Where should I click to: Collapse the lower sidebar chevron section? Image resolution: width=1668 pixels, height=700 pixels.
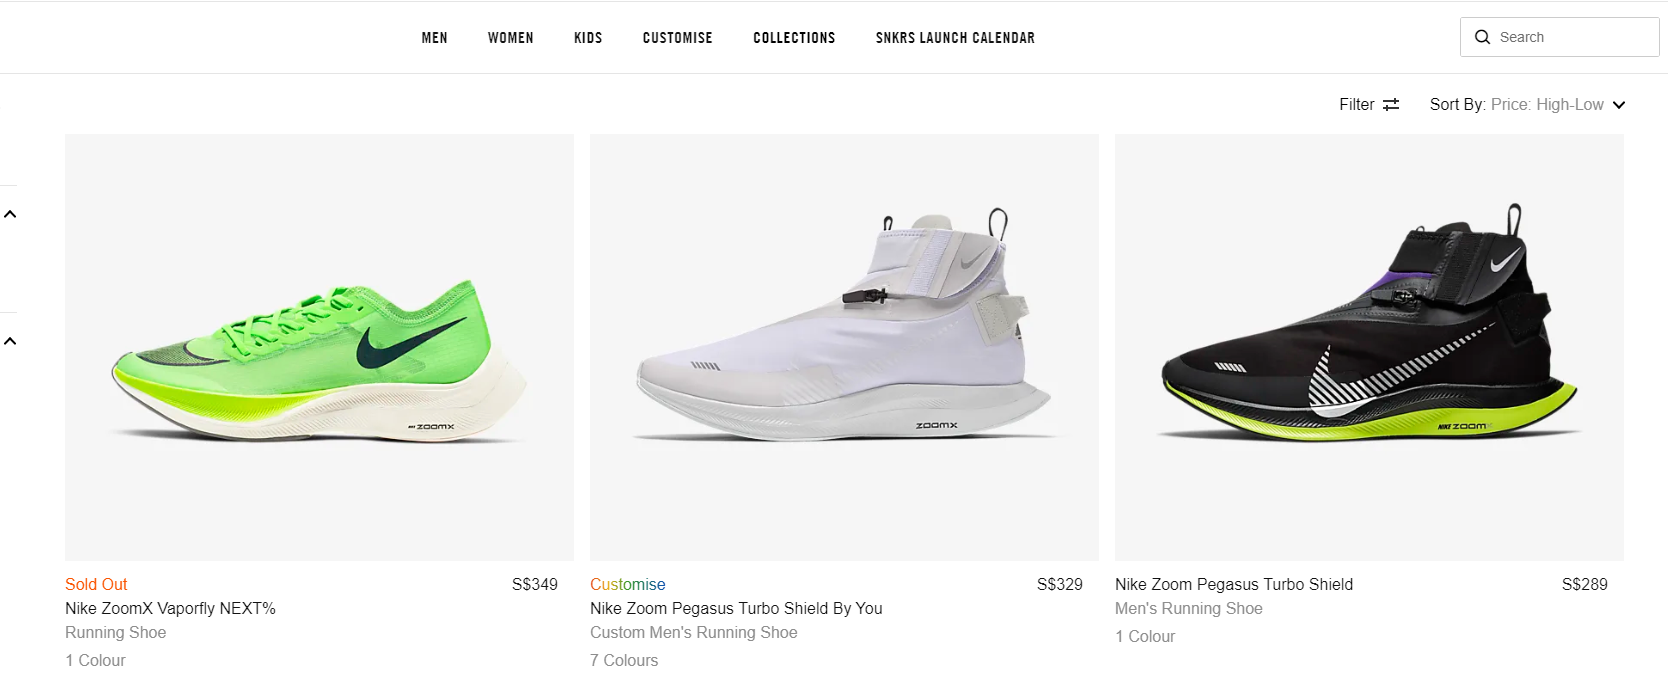(x=10, y=341)
